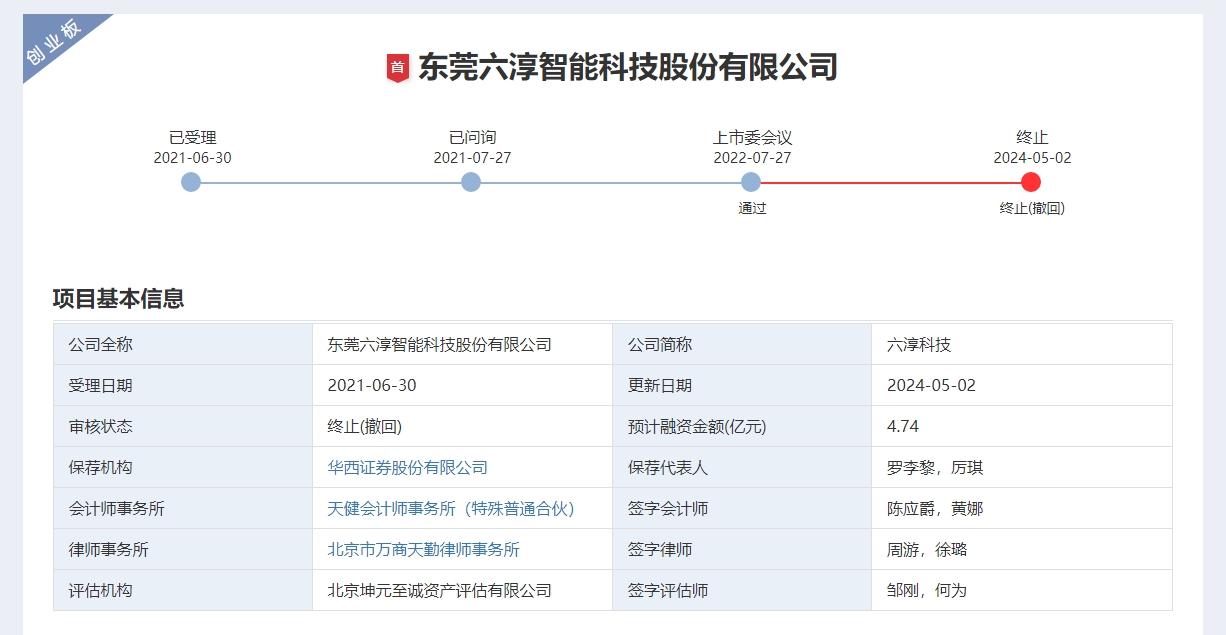Click the 律师事务所 label cell

(x=183, y=549)
